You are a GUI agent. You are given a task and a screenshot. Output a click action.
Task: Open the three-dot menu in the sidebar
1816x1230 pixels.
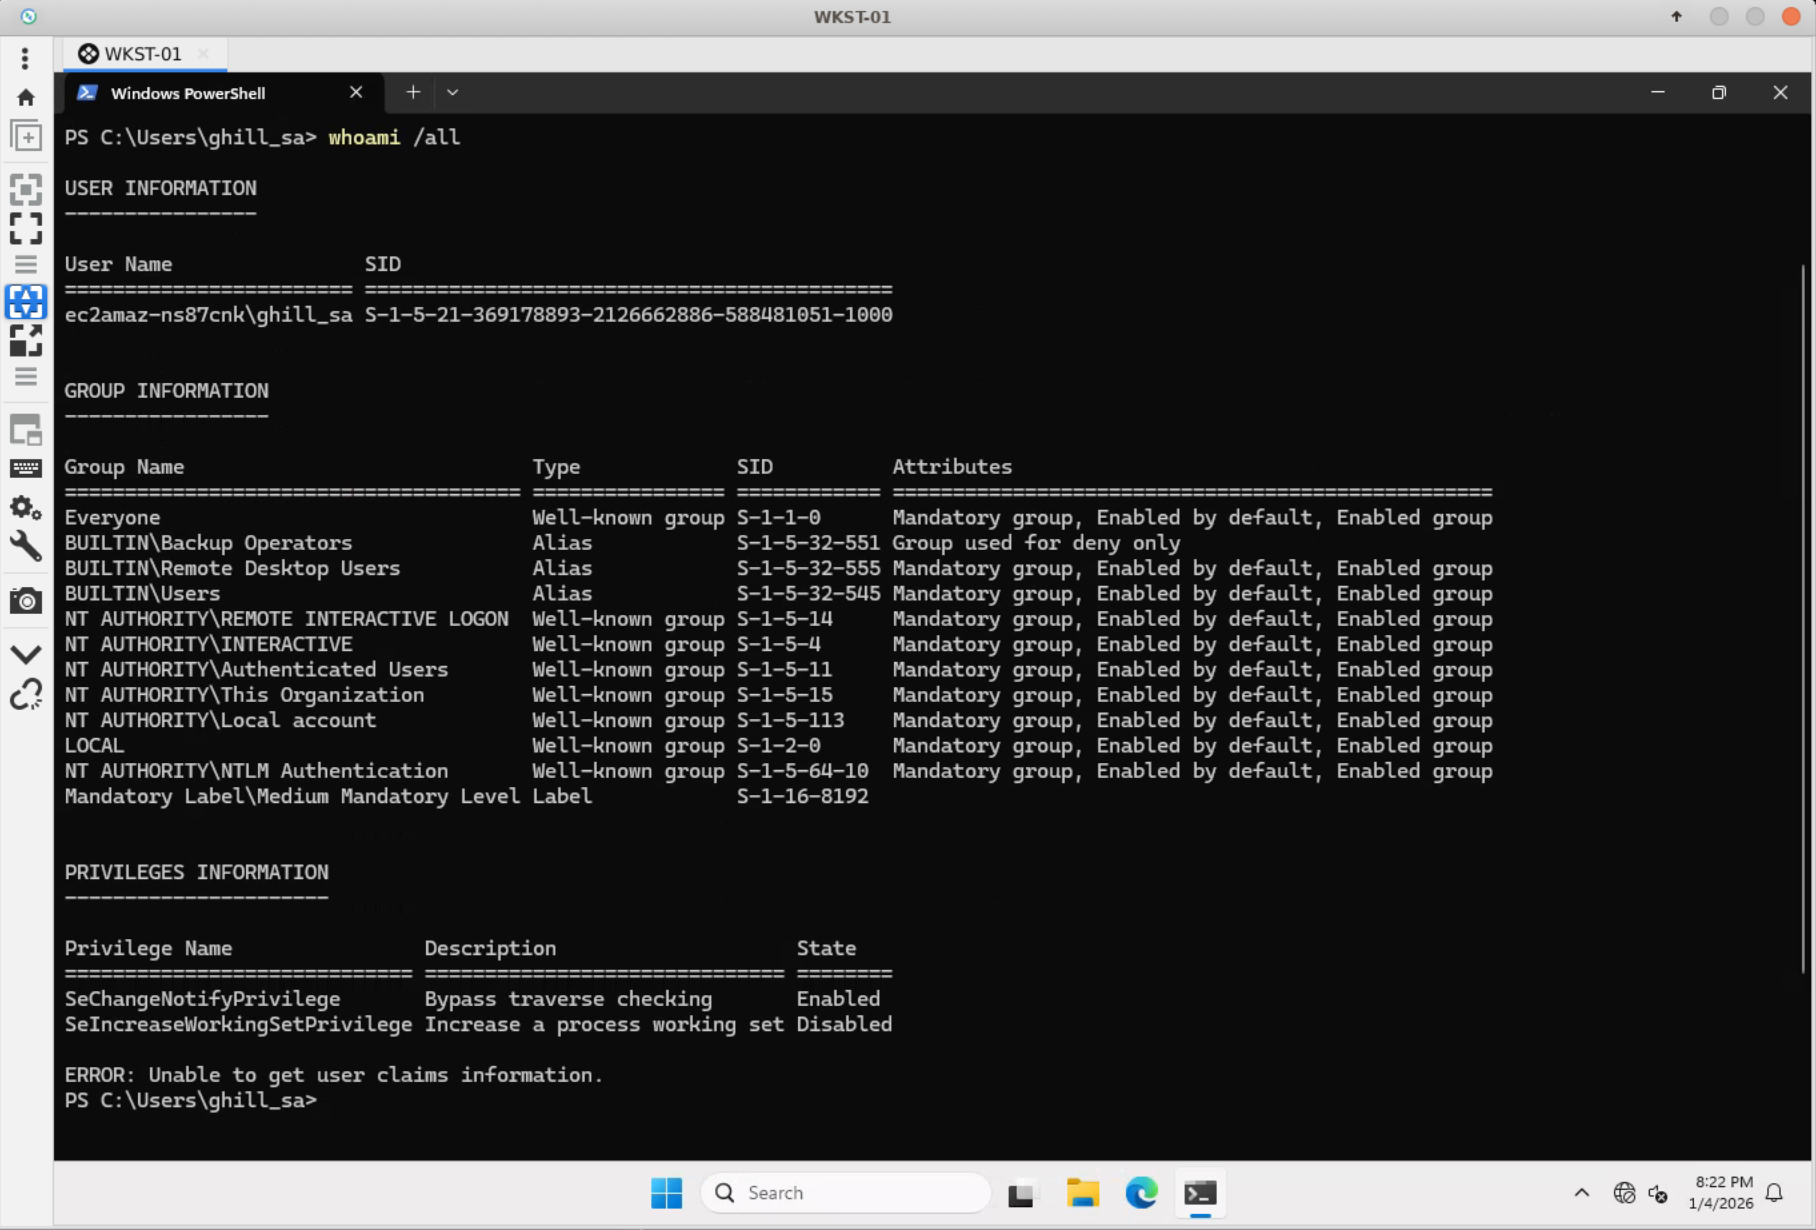(25, 58)
